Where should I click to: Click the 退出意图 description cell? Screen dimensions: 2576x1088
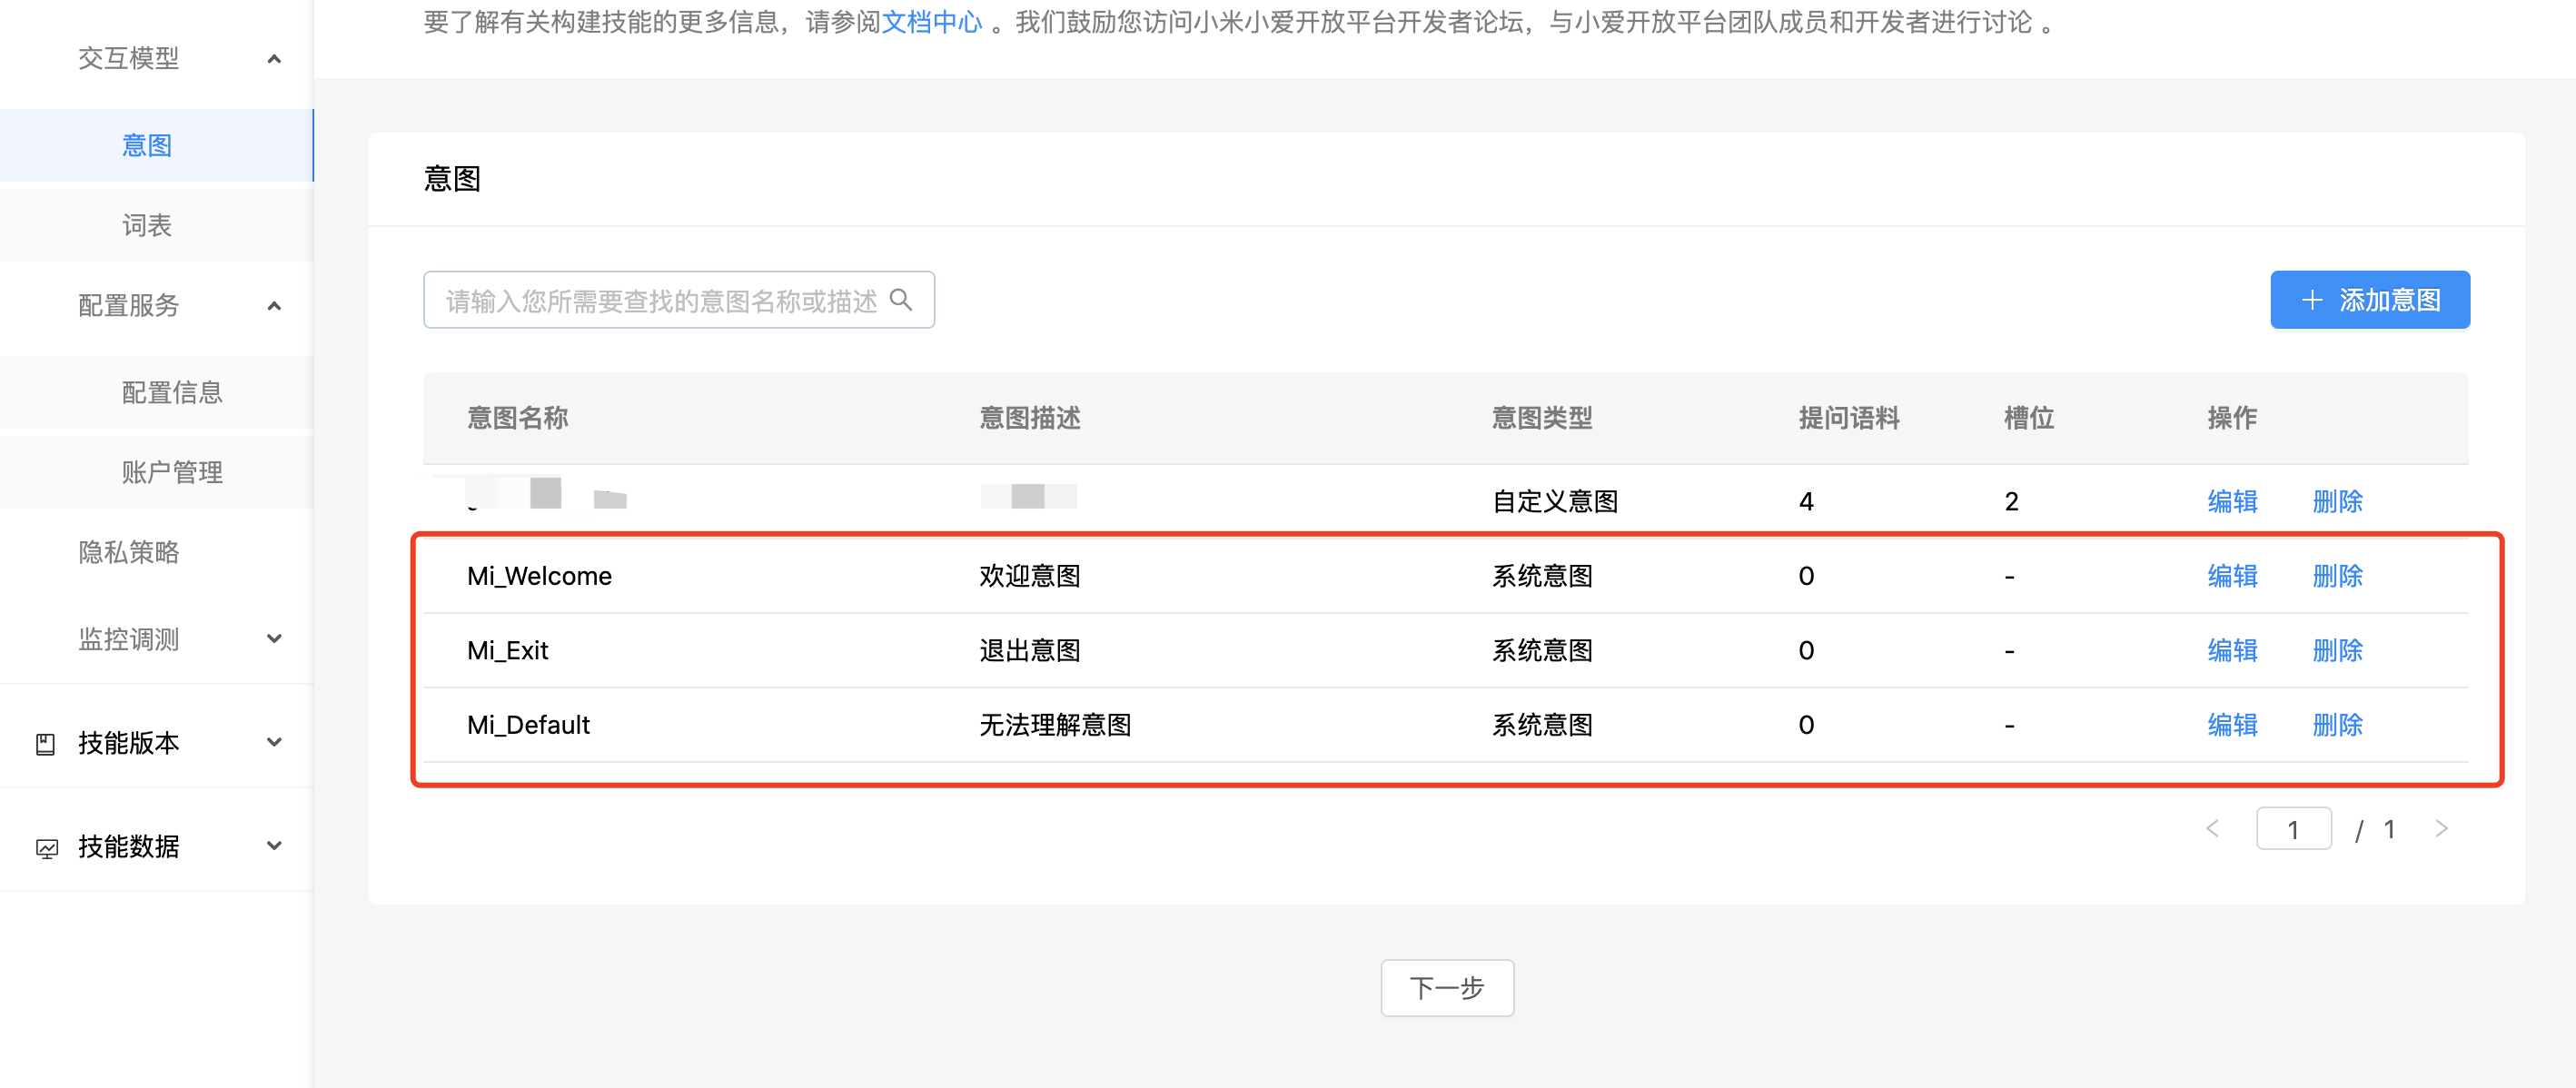click(1029, 651)
